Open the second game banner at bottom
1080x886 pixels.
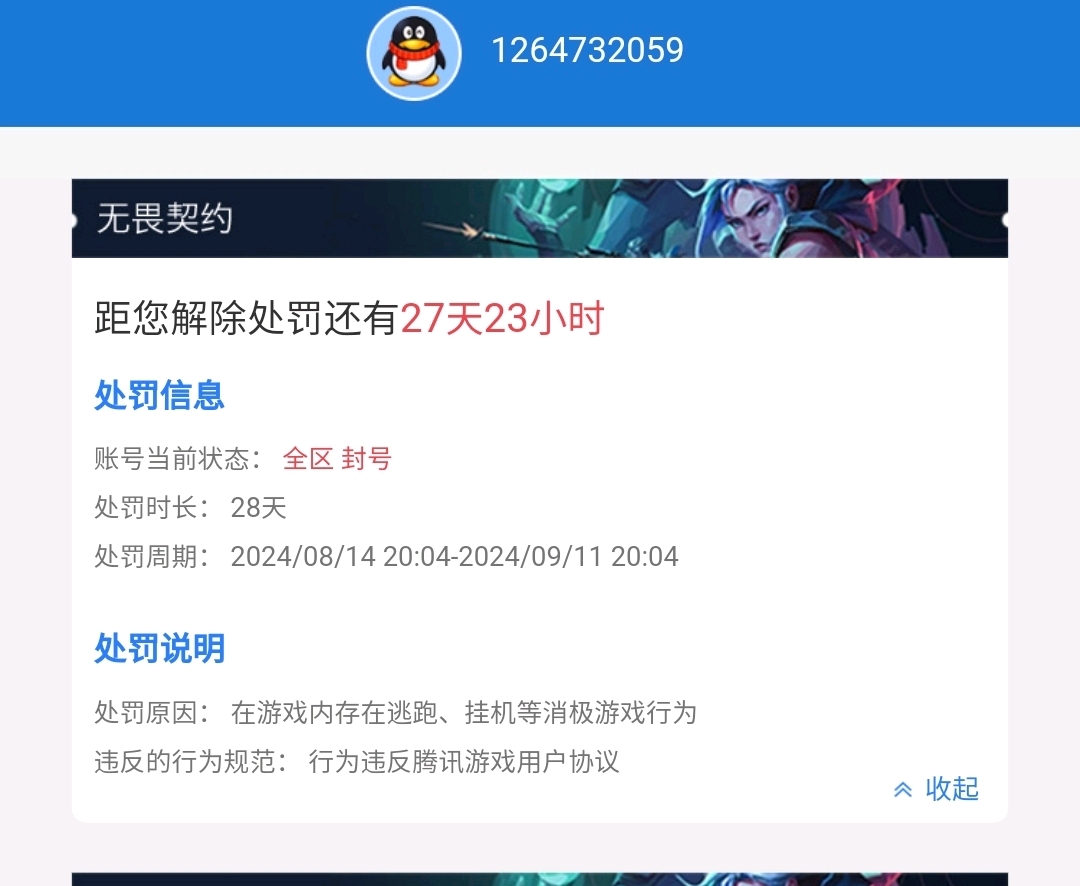540,879
